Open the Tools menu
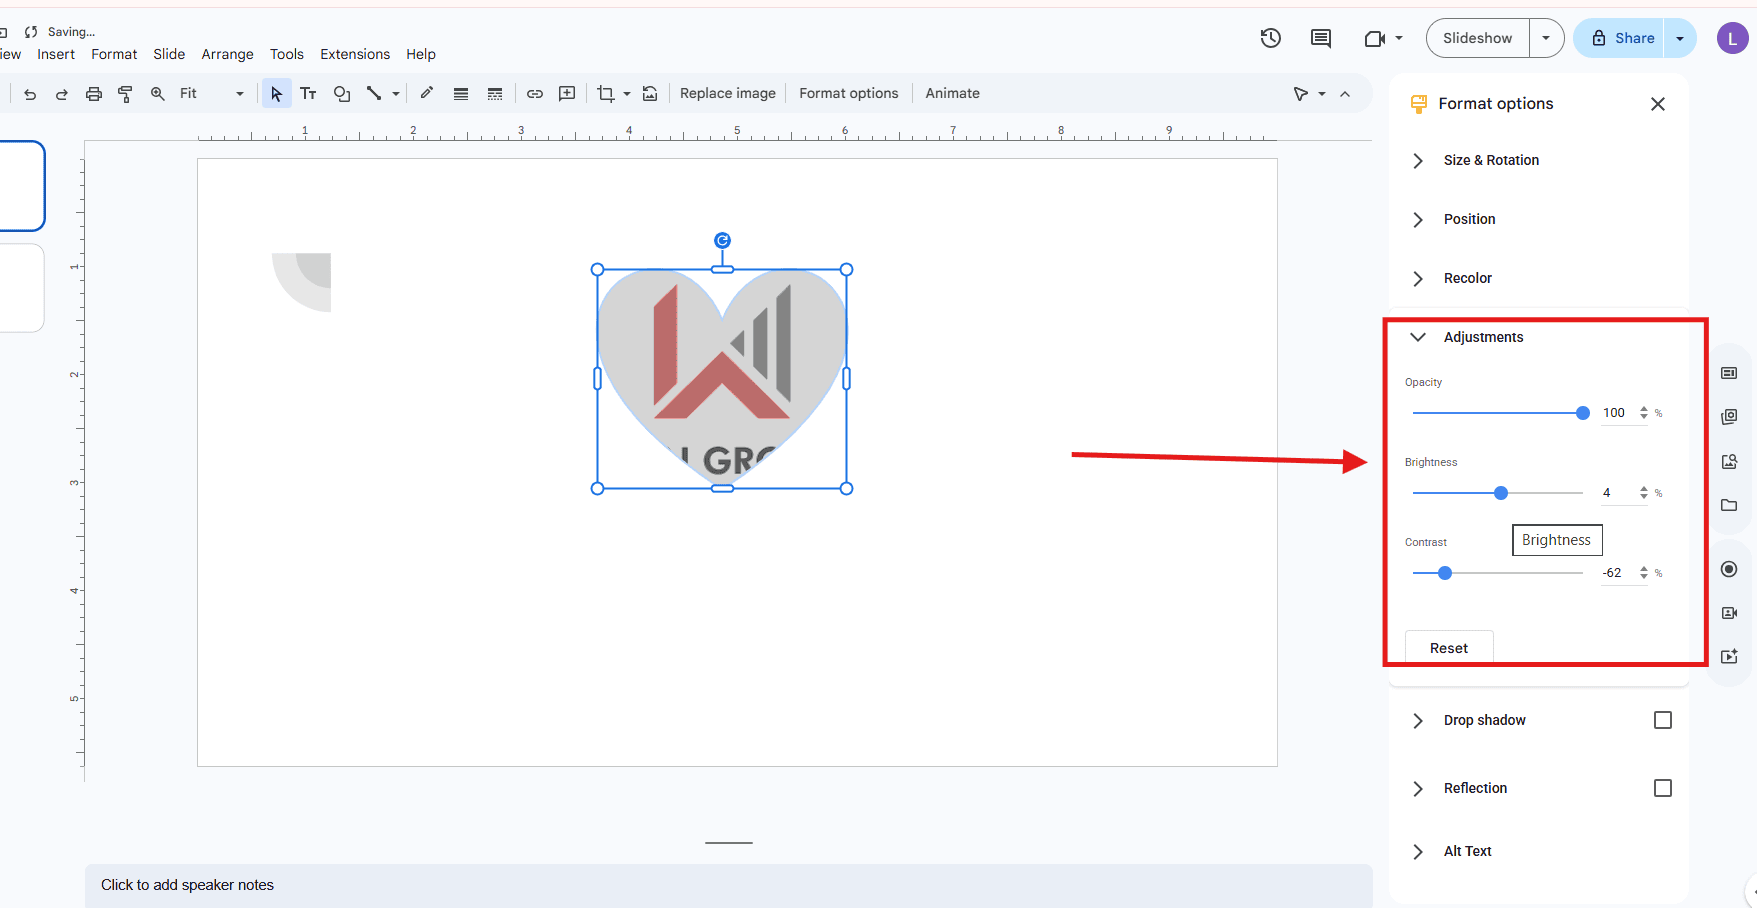The height and width of the screenshot is (908, 1757). click(x=287, y=54)
